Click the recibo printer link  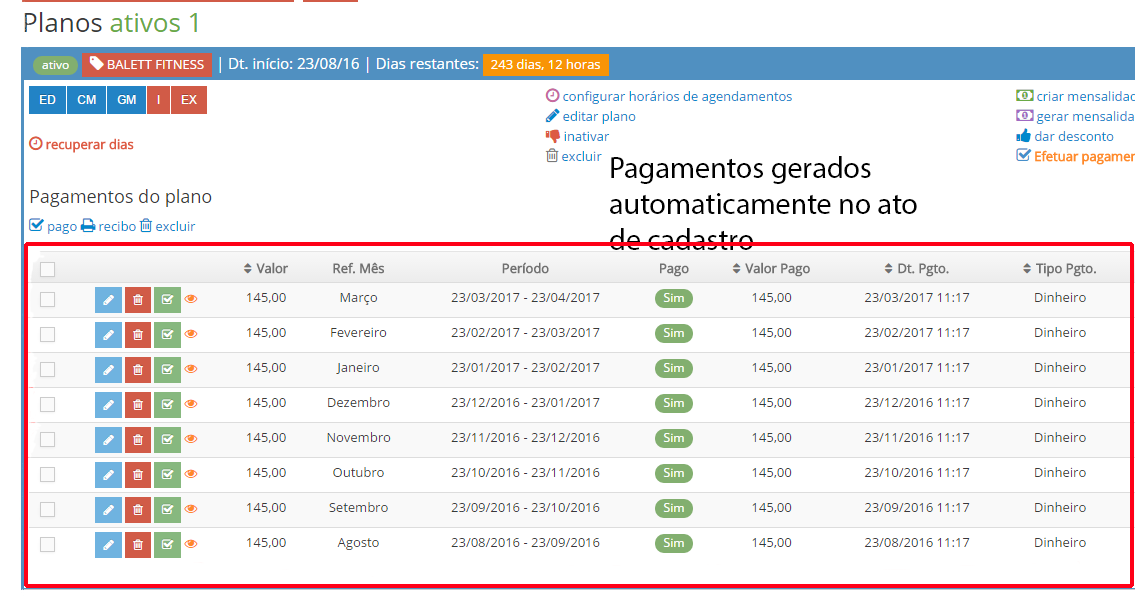108,226
